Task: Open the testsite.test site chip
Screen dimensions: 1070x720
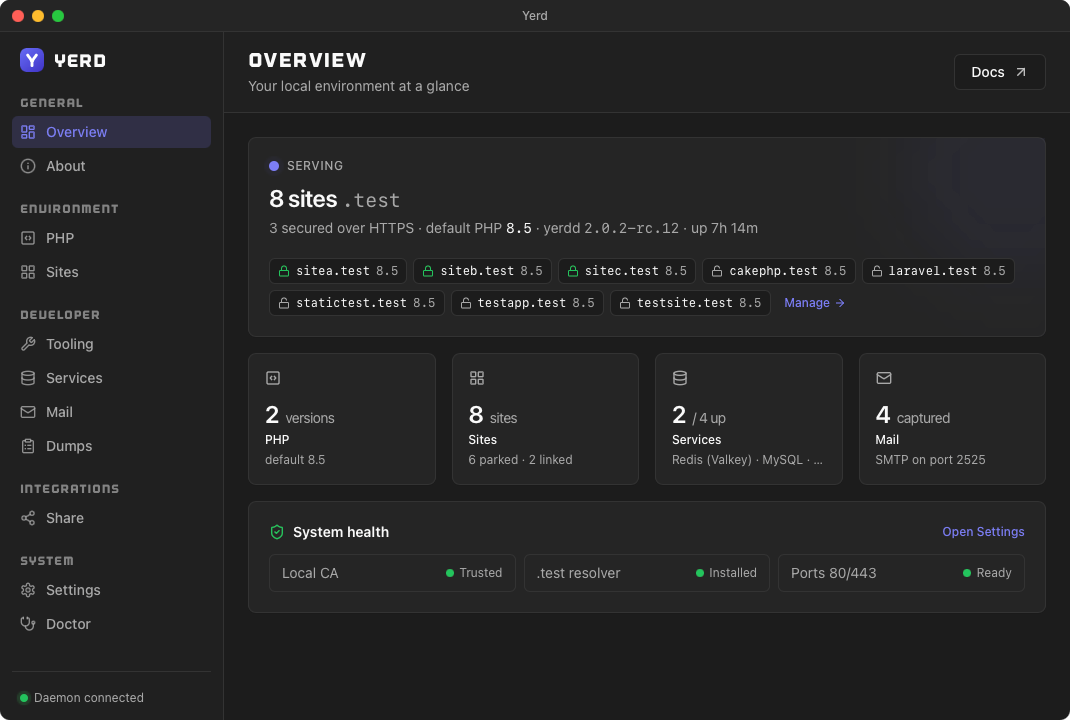Action: point(690,303)
